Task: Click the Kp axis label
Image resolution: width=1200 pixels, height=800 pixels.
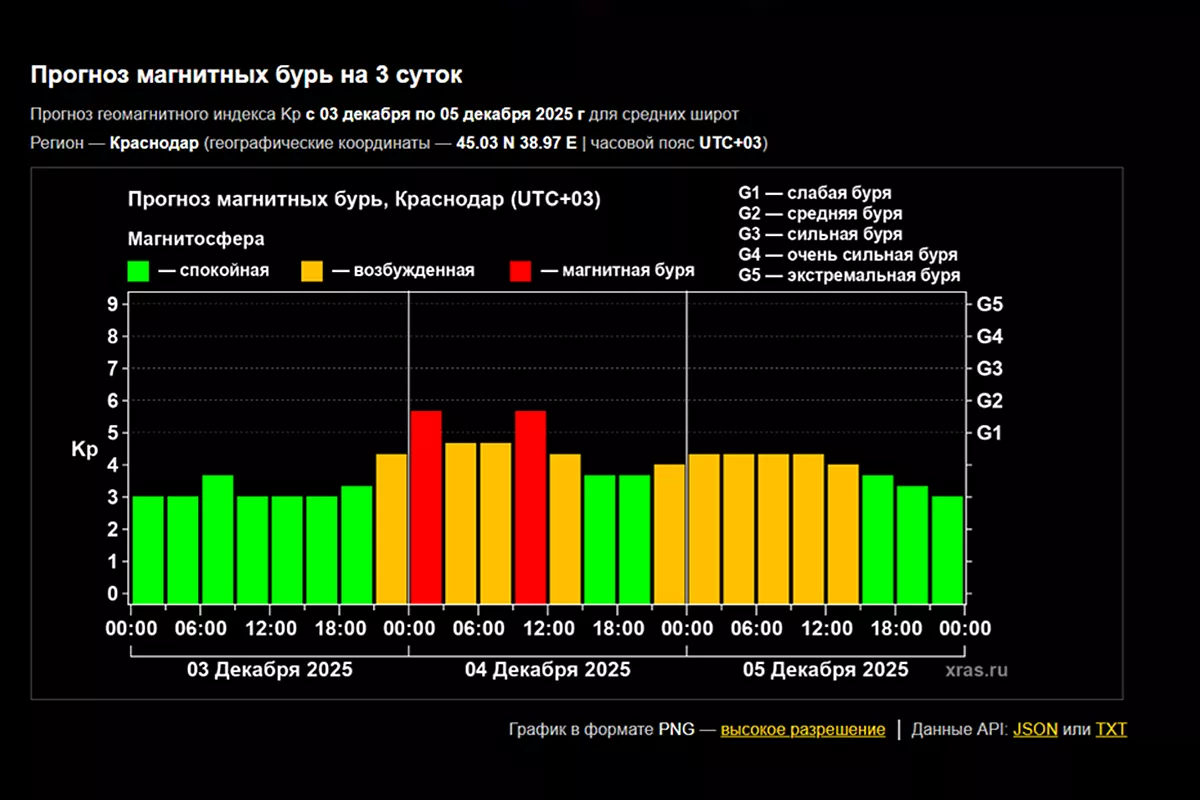Action: [84, 450]
